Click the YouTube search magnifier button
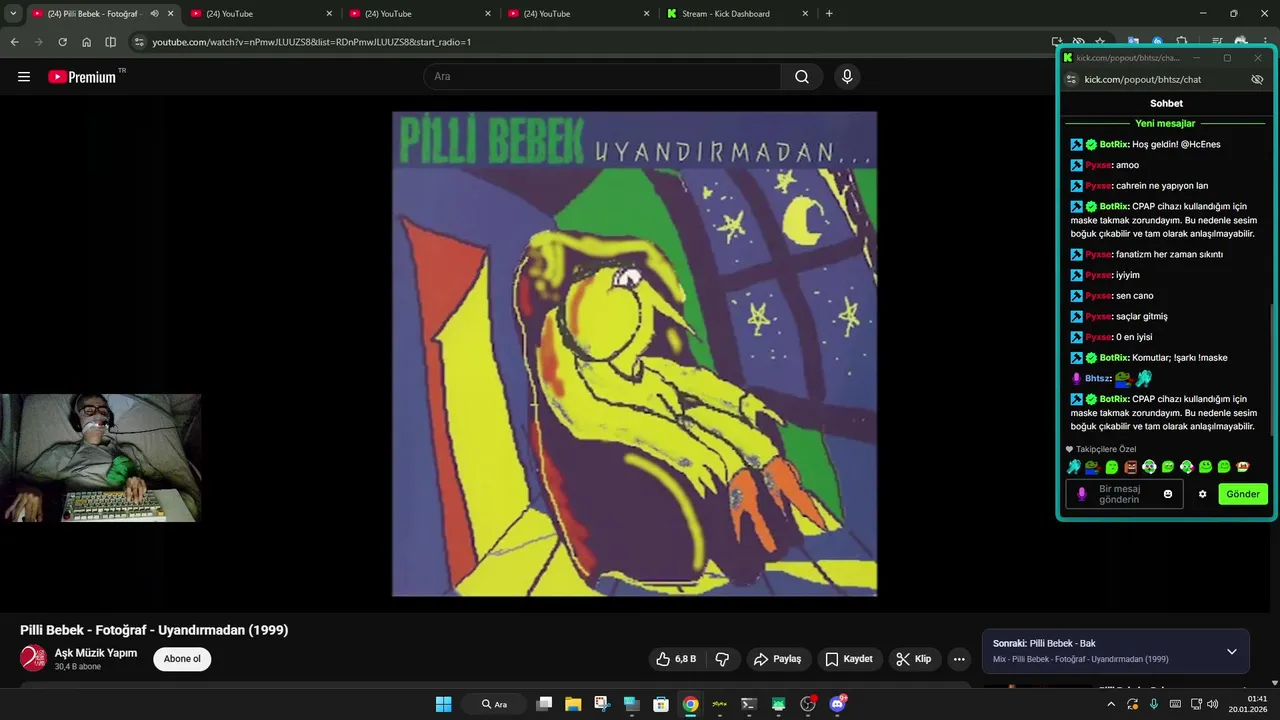The height and width of the screenshot is (720, 1280). click(x=802, y=76)
